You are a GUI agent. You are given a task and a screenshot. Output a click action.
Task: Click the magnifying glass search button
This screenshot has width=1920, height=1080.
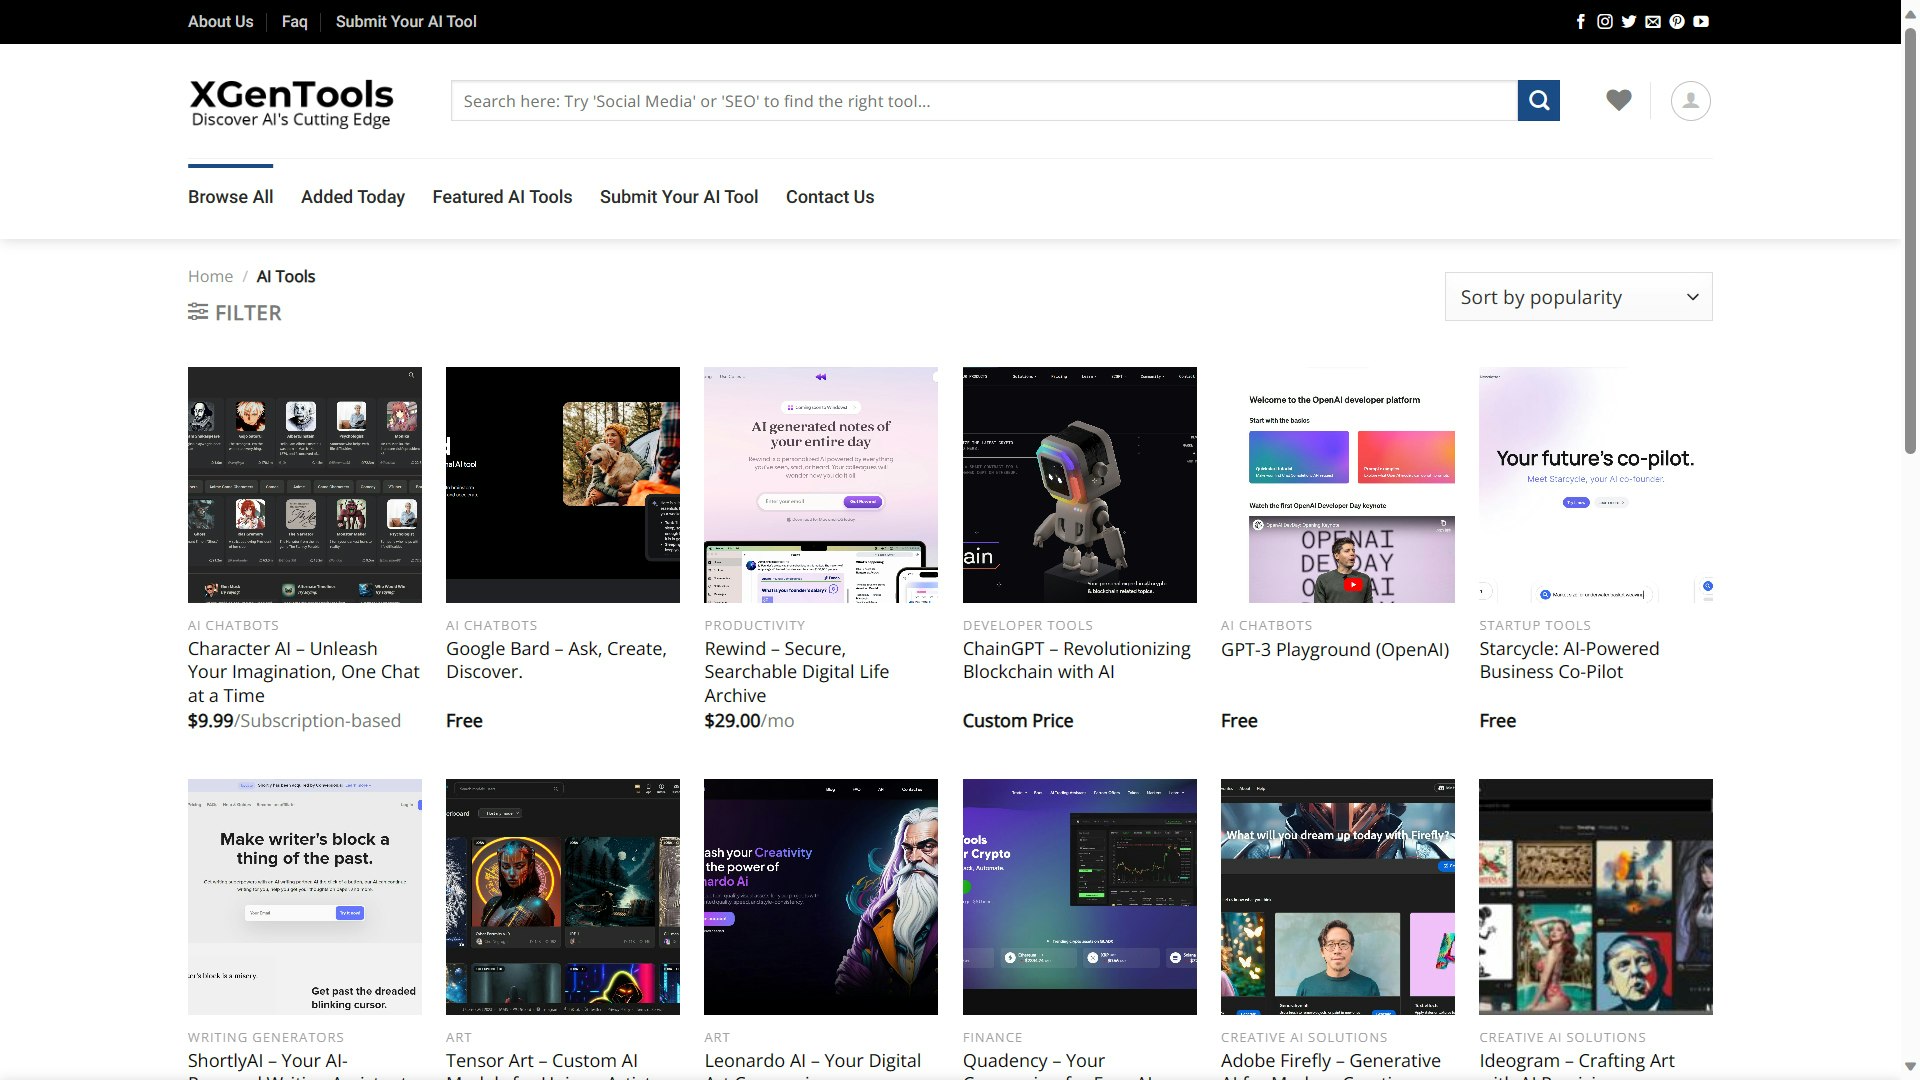tap(1538, 101)
